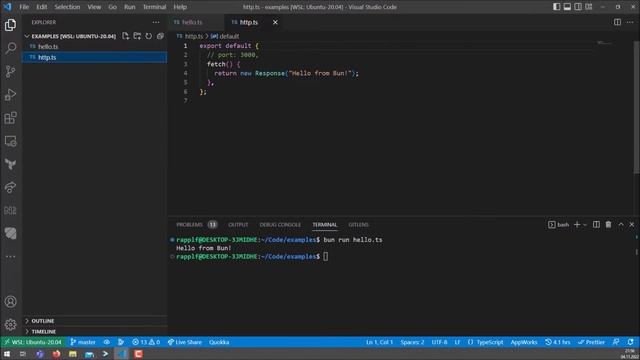Switch to the Debug Console tab
Viewport: 640px width, 360px height.
point(280,224)
